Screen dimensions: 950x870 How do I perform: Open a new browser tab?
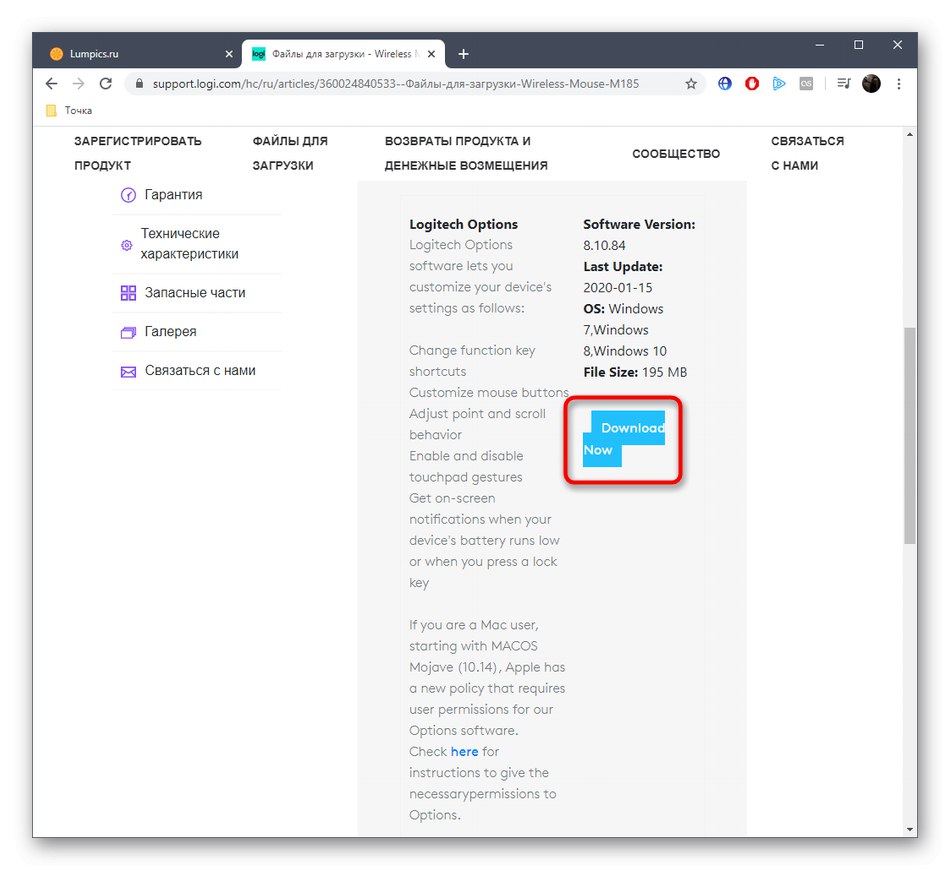coord(463,54)
